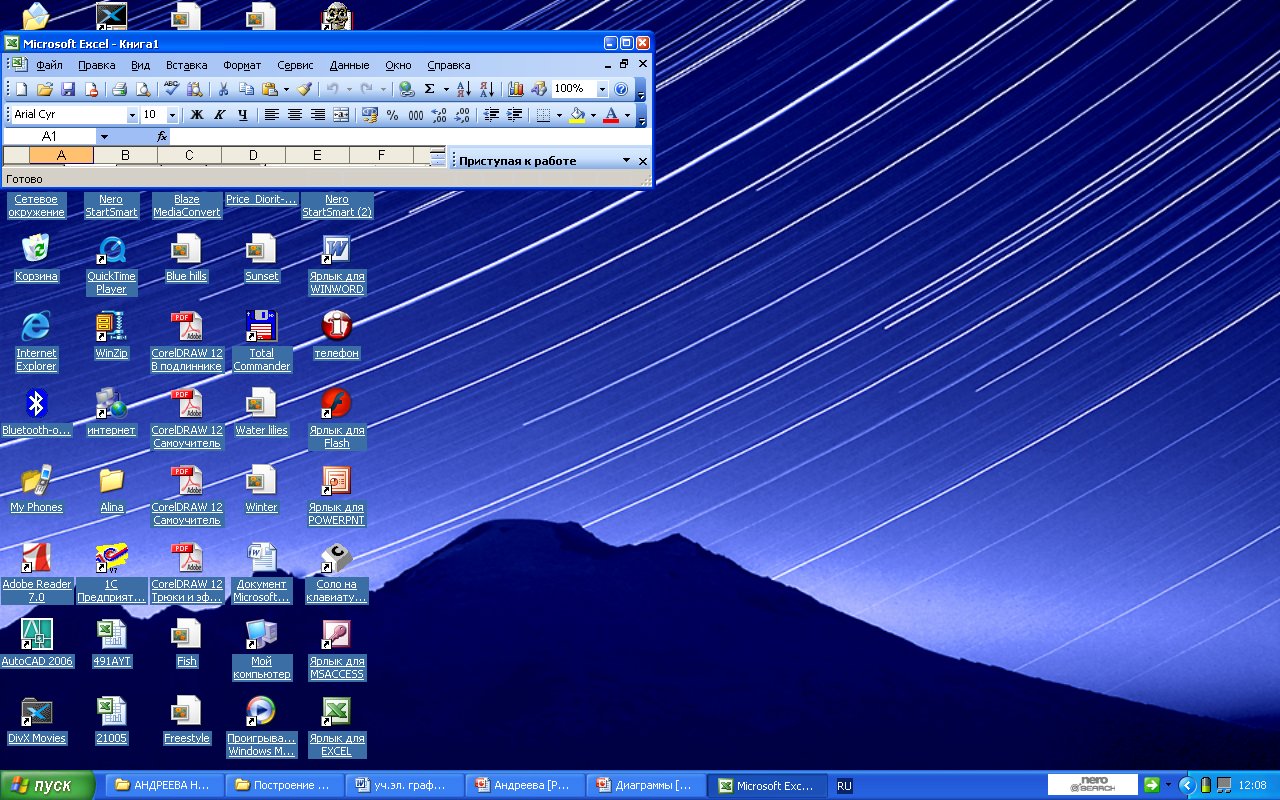Screen dimensions: 1280x800
Task: Open the Данные menu
Action: click(349, 65)
